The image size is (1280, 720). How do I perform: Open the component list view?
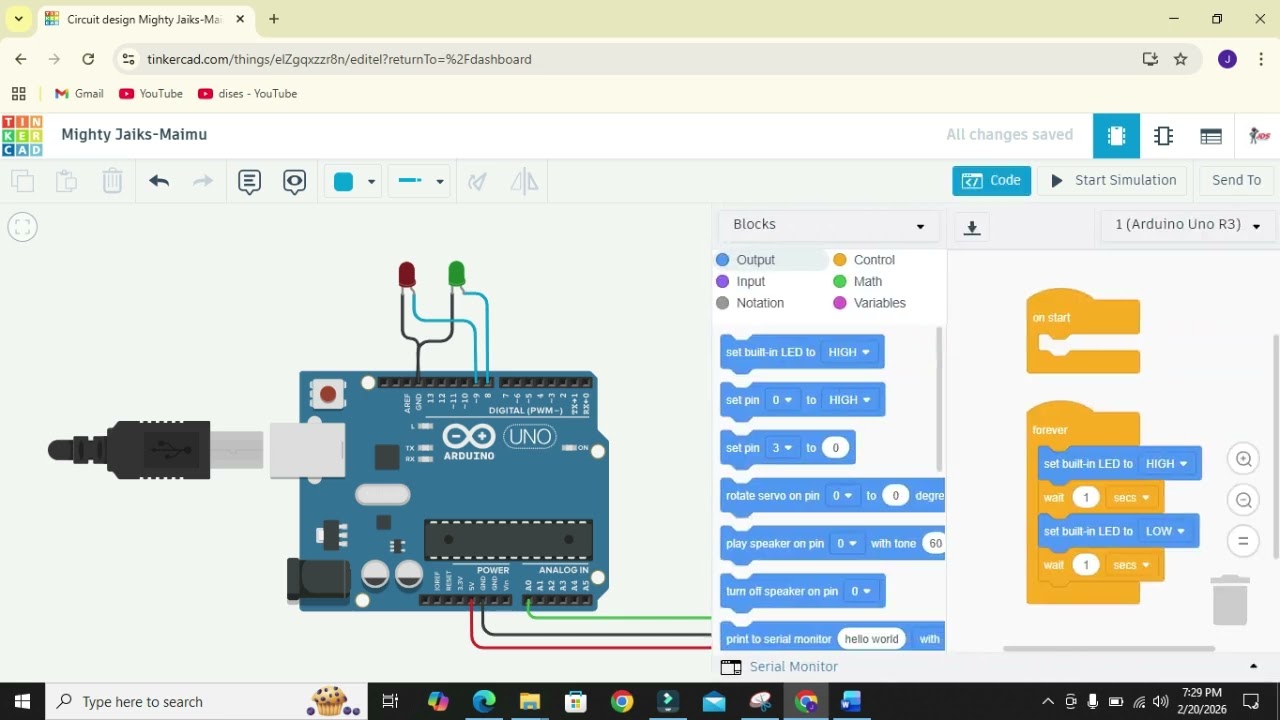click(x=1211, y=136)
